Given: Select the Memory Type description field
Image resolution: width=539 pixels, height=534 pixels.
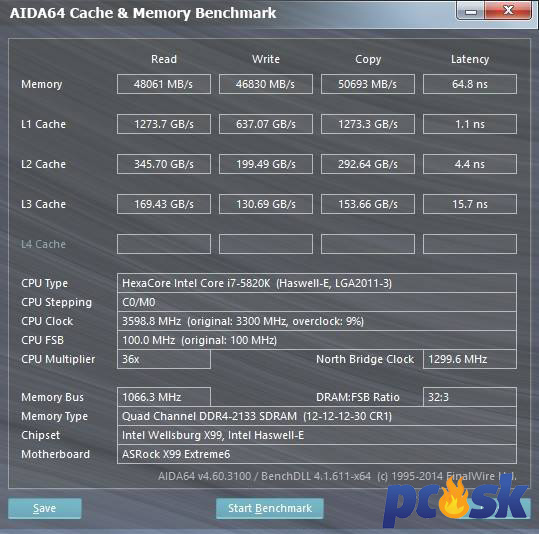Looking at the screenshot, I should pos(317,416).
